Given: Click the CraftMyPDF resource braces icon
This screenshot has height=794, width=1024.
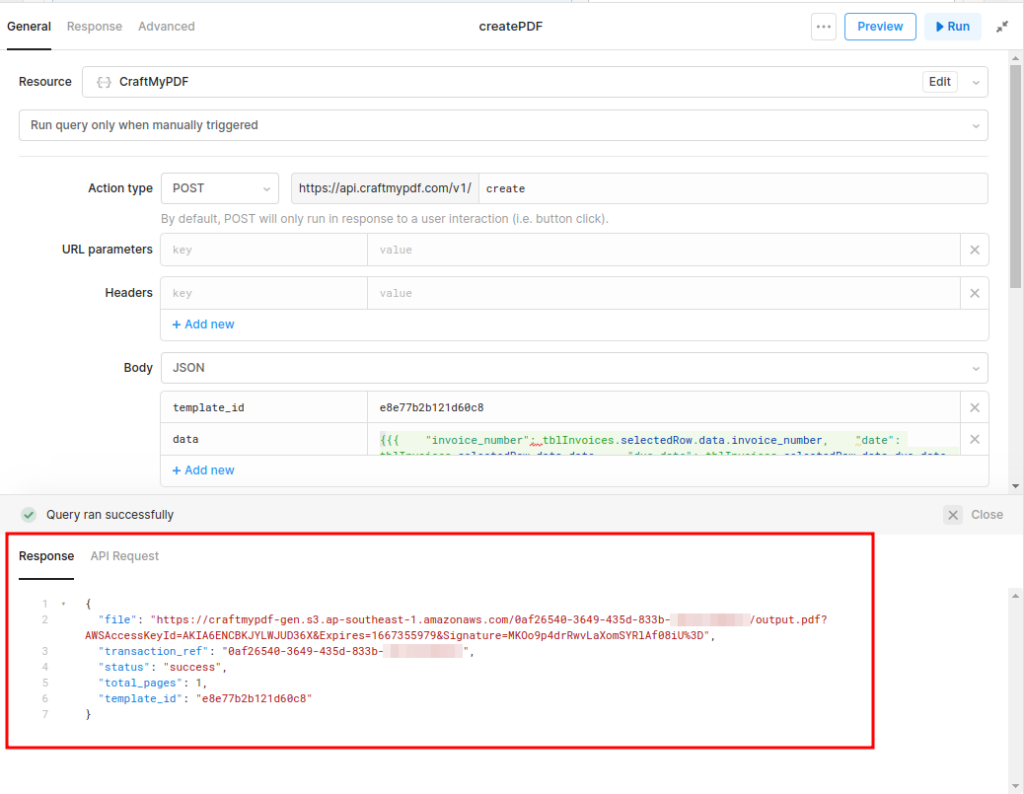Looking at the screenshot, I should 103,82.
